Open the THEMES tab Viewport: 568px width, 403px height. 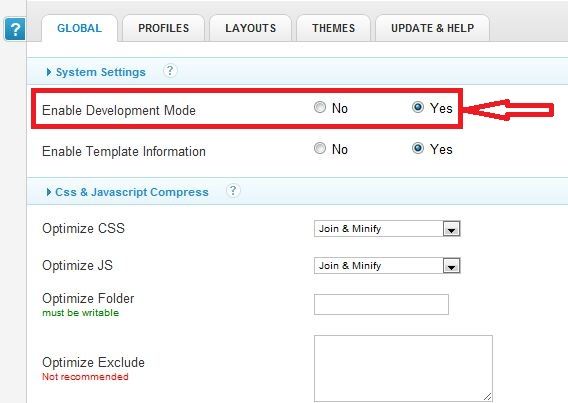(x=334, y=28)
